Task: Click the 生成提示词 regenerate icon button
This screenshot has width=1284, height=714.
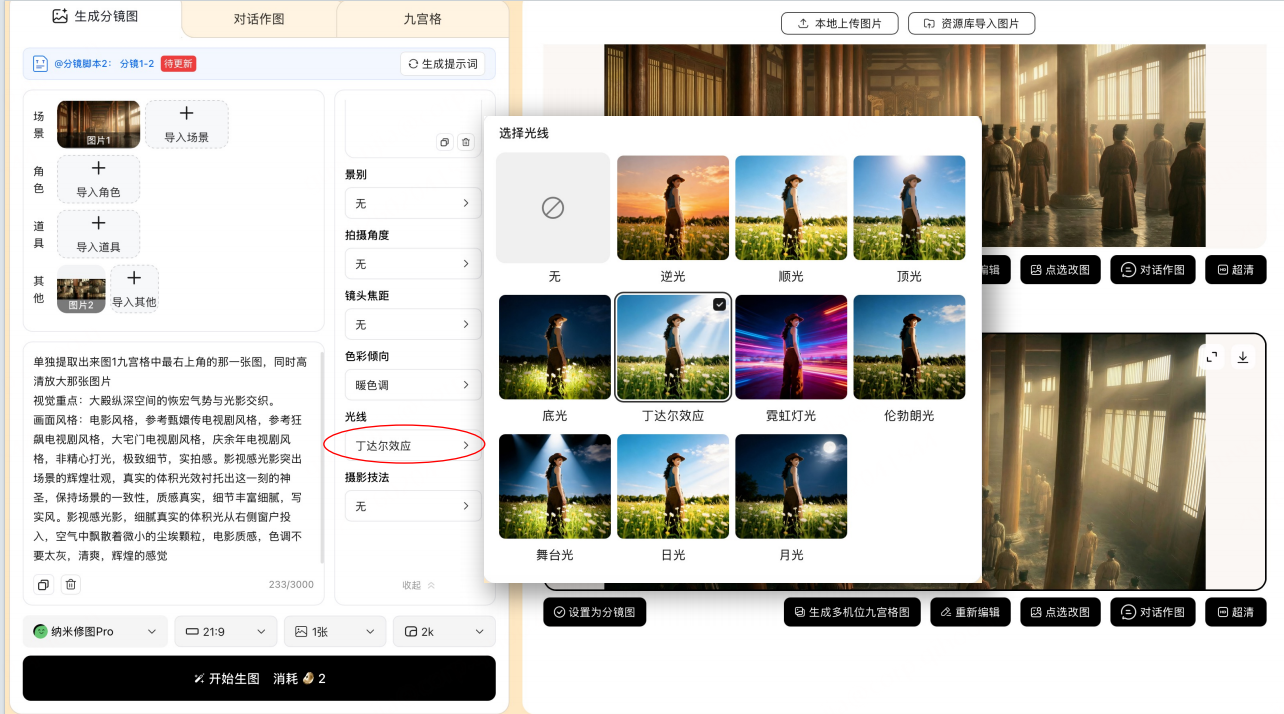Action: [441, 63]
